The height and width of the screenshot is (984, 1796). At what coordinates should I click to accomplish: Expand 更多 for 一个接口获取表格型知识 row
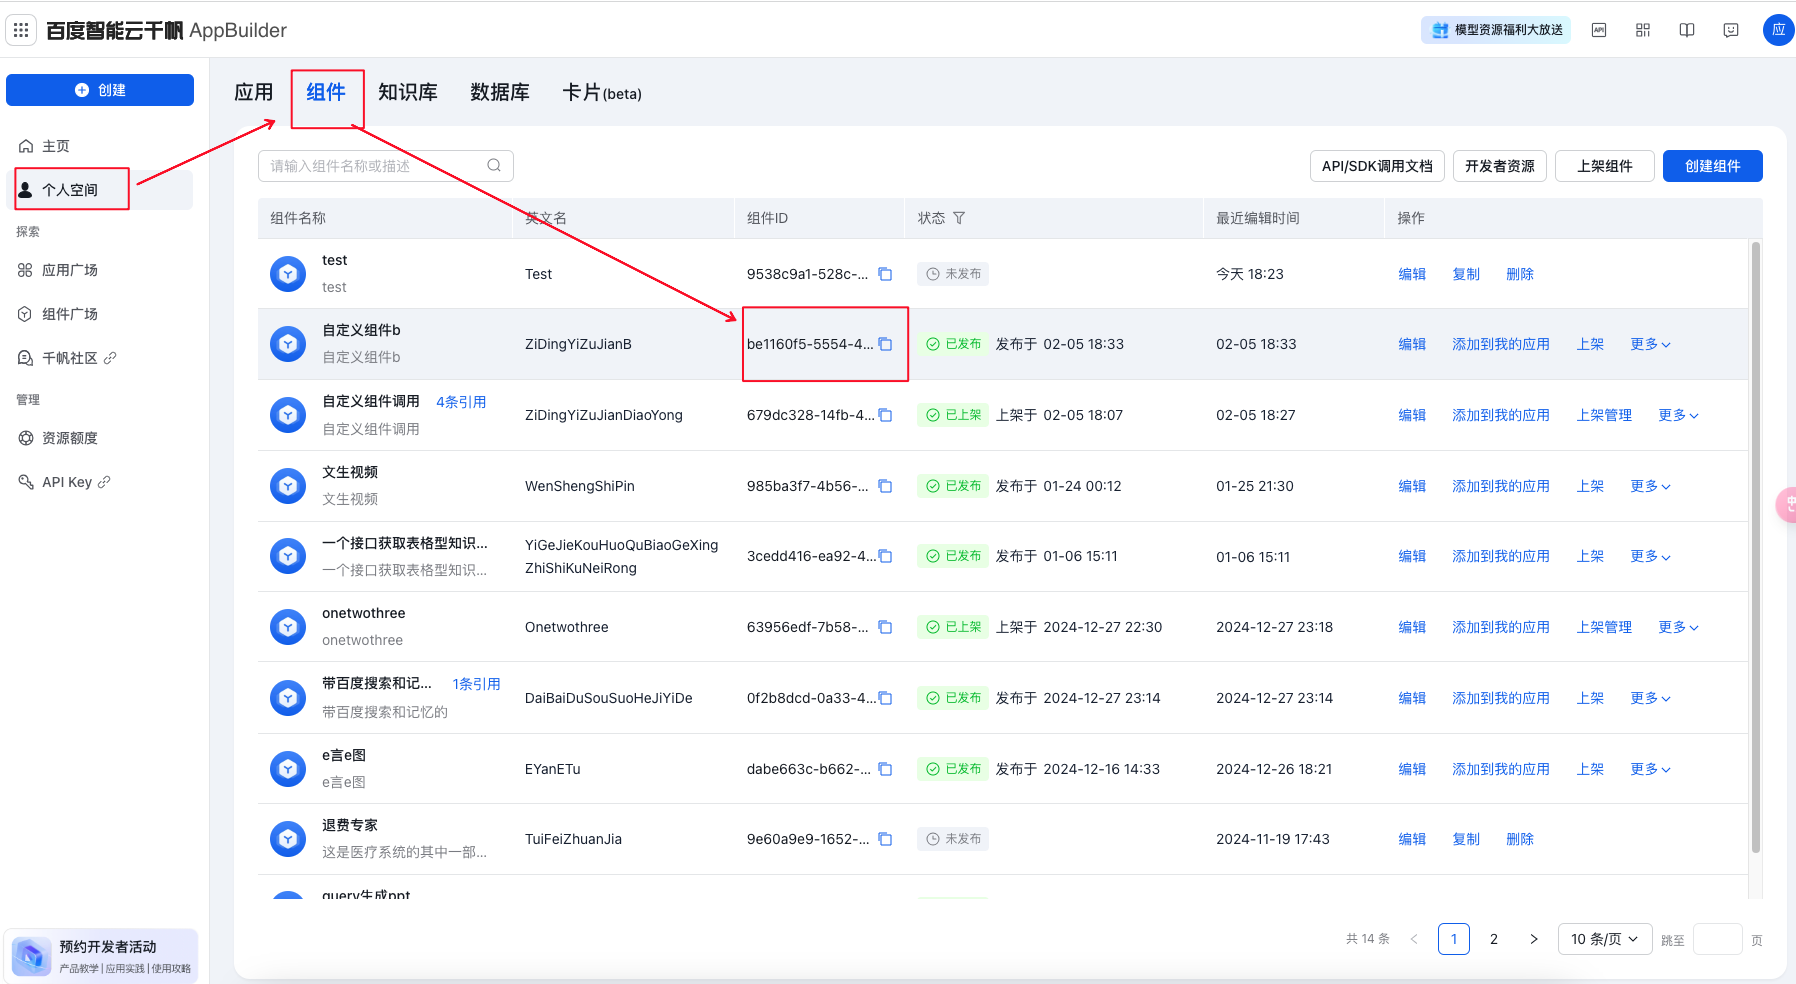click(1650, 556)
